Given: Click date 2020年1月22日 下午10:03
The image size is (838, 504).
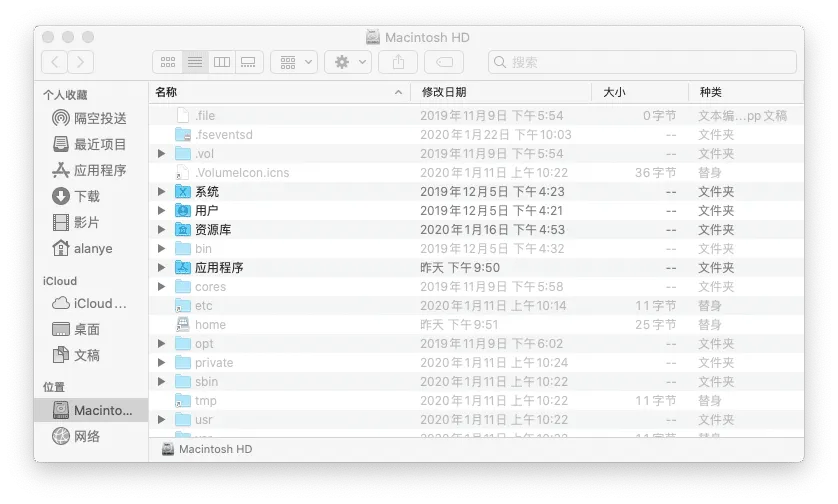Looking at the screenshot, I should click(495, 135).
